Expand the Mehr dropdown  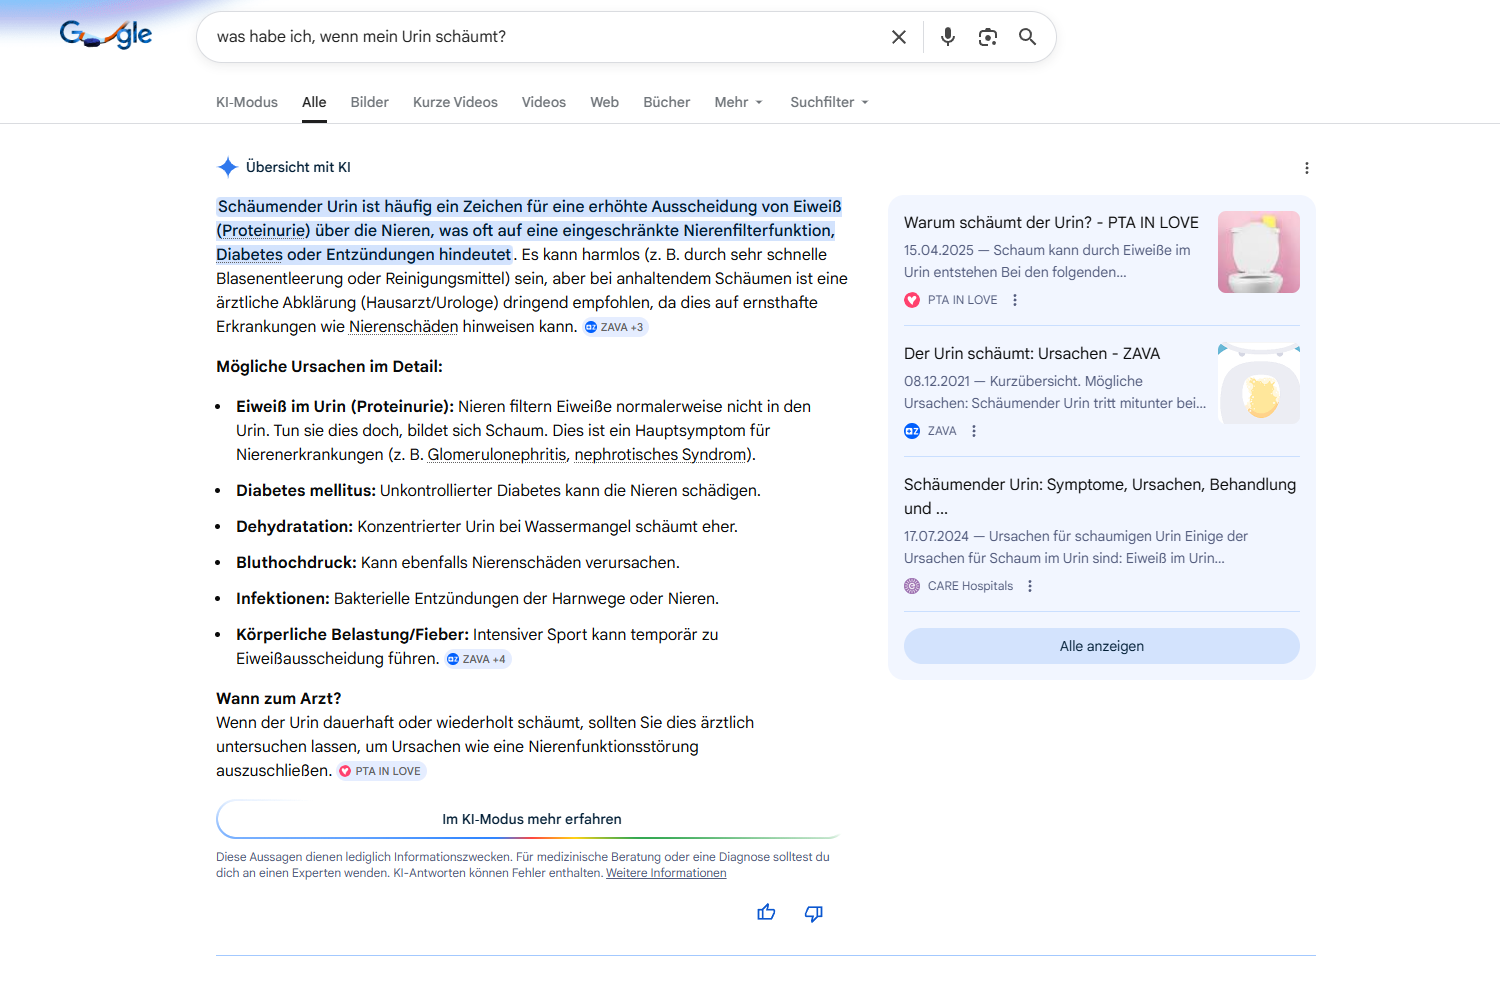[x=738, y=102]
